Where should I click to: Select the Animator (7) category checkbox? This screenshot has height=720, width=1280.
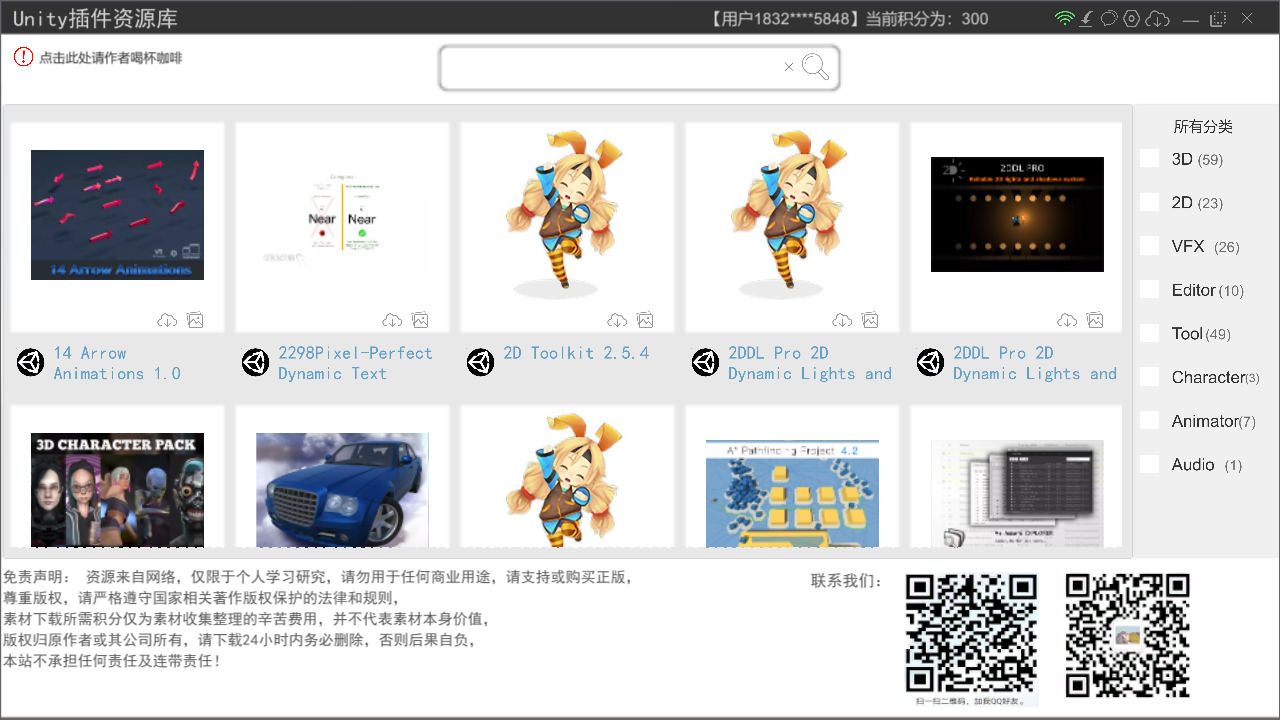point(1150,420)
